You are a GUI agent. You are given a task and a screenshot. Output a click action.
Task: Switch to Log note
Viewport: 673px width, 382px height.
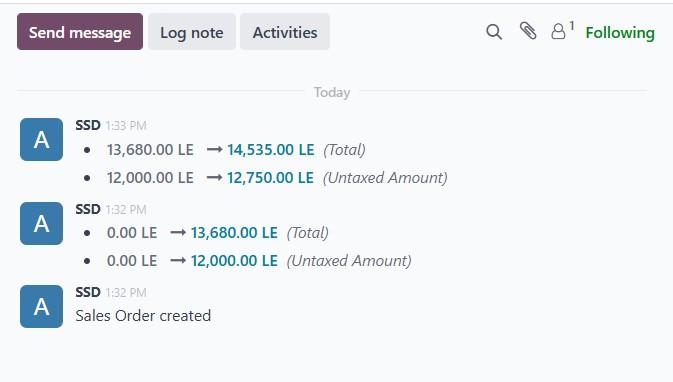coord(192,32)
